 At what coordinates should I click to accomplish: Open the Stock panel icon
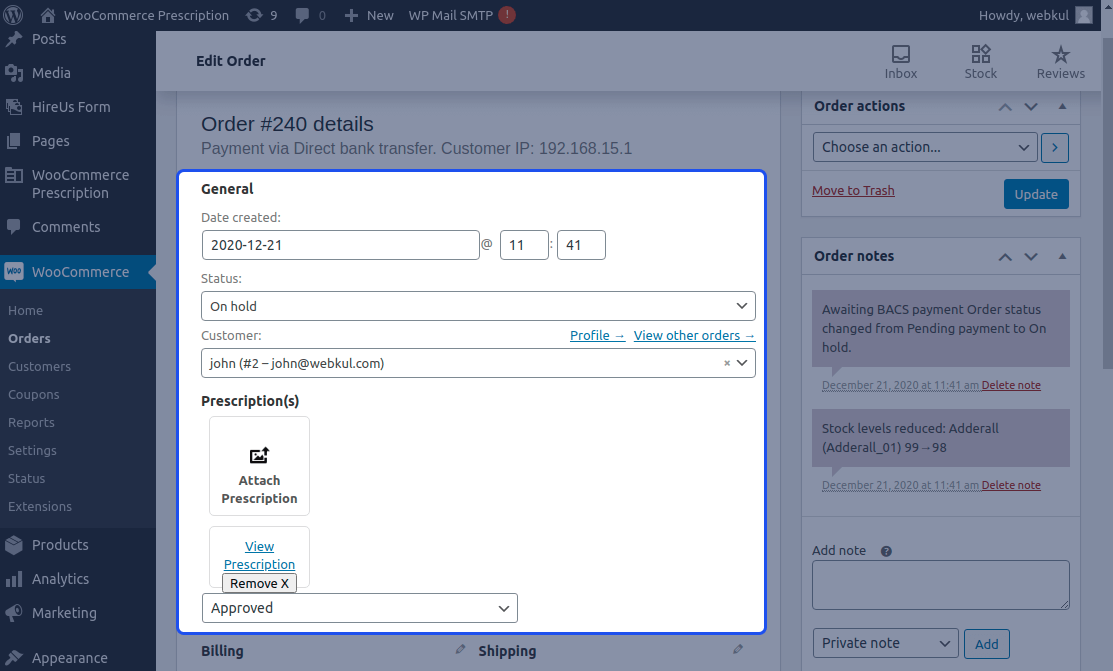981,54
